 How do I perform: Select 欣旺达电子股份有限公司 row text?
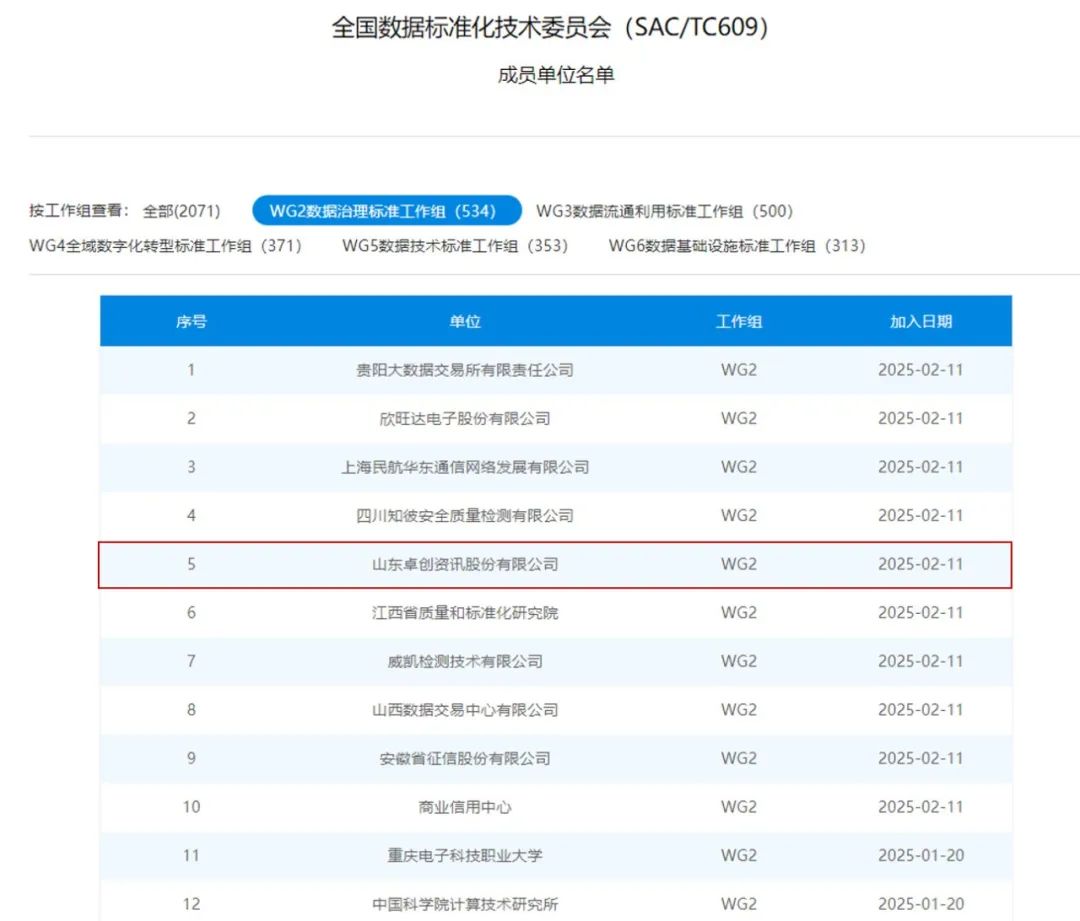point(465,419)
